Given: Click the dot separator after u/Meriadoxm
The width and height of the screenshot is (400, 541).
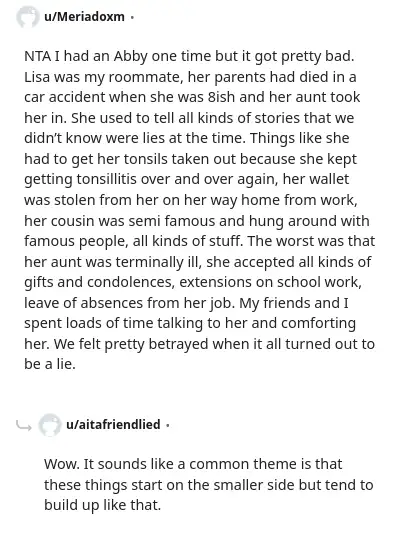Looking at the screenshot, I should [x=132, y=17].
